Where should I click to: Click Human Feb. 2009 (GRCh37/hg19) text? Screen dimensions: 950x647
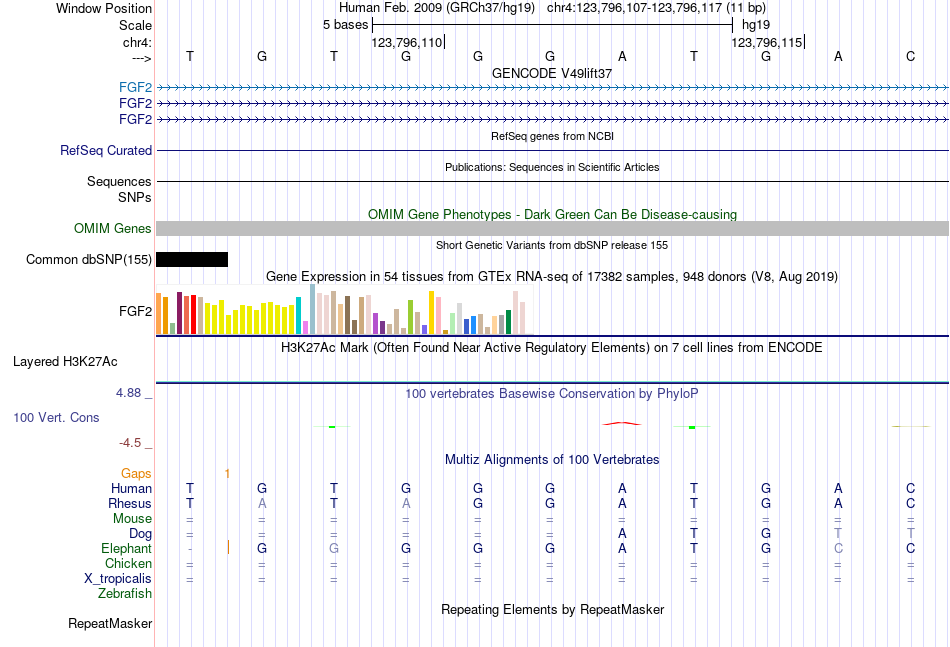tap(437, 8)
